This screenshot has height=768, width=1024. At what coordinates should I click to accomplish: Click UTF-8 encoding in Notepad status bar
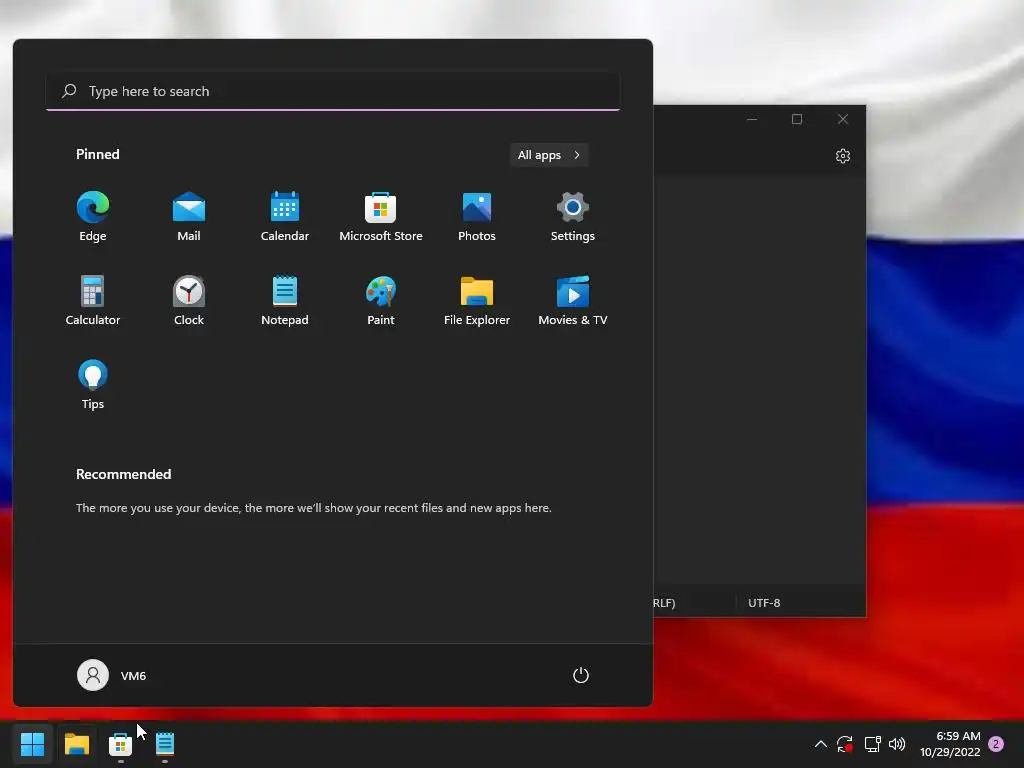click(x=764, y=603)
